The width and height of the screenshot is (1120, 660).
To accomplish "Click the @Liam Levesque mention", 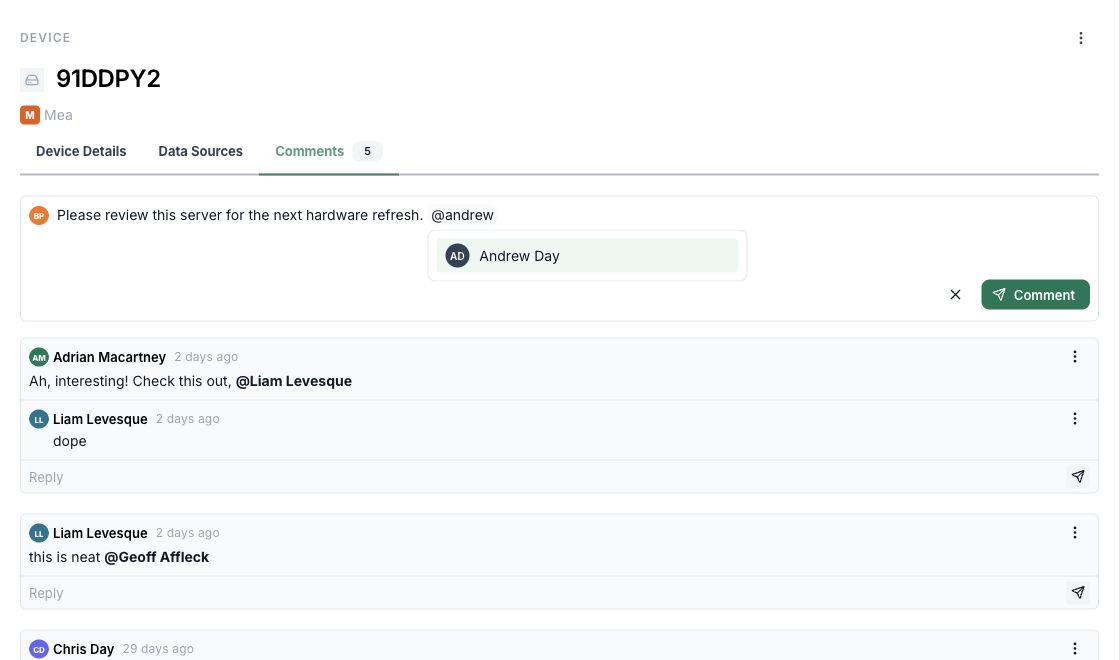I will [x=294, y=381].
